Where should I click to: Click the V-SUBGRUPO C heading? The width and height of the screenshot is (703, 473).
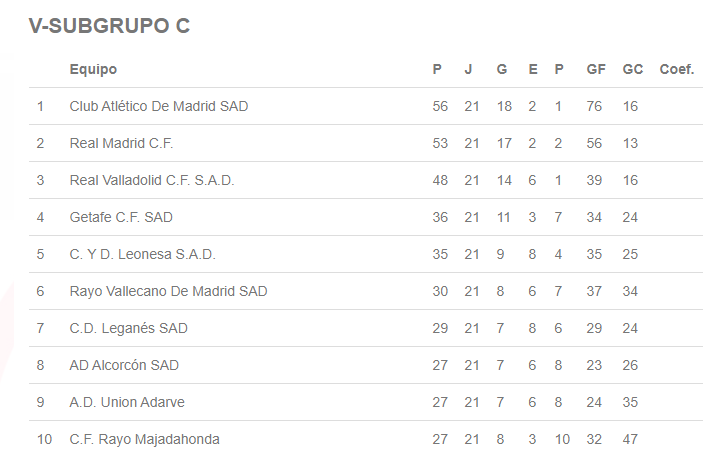109,26
